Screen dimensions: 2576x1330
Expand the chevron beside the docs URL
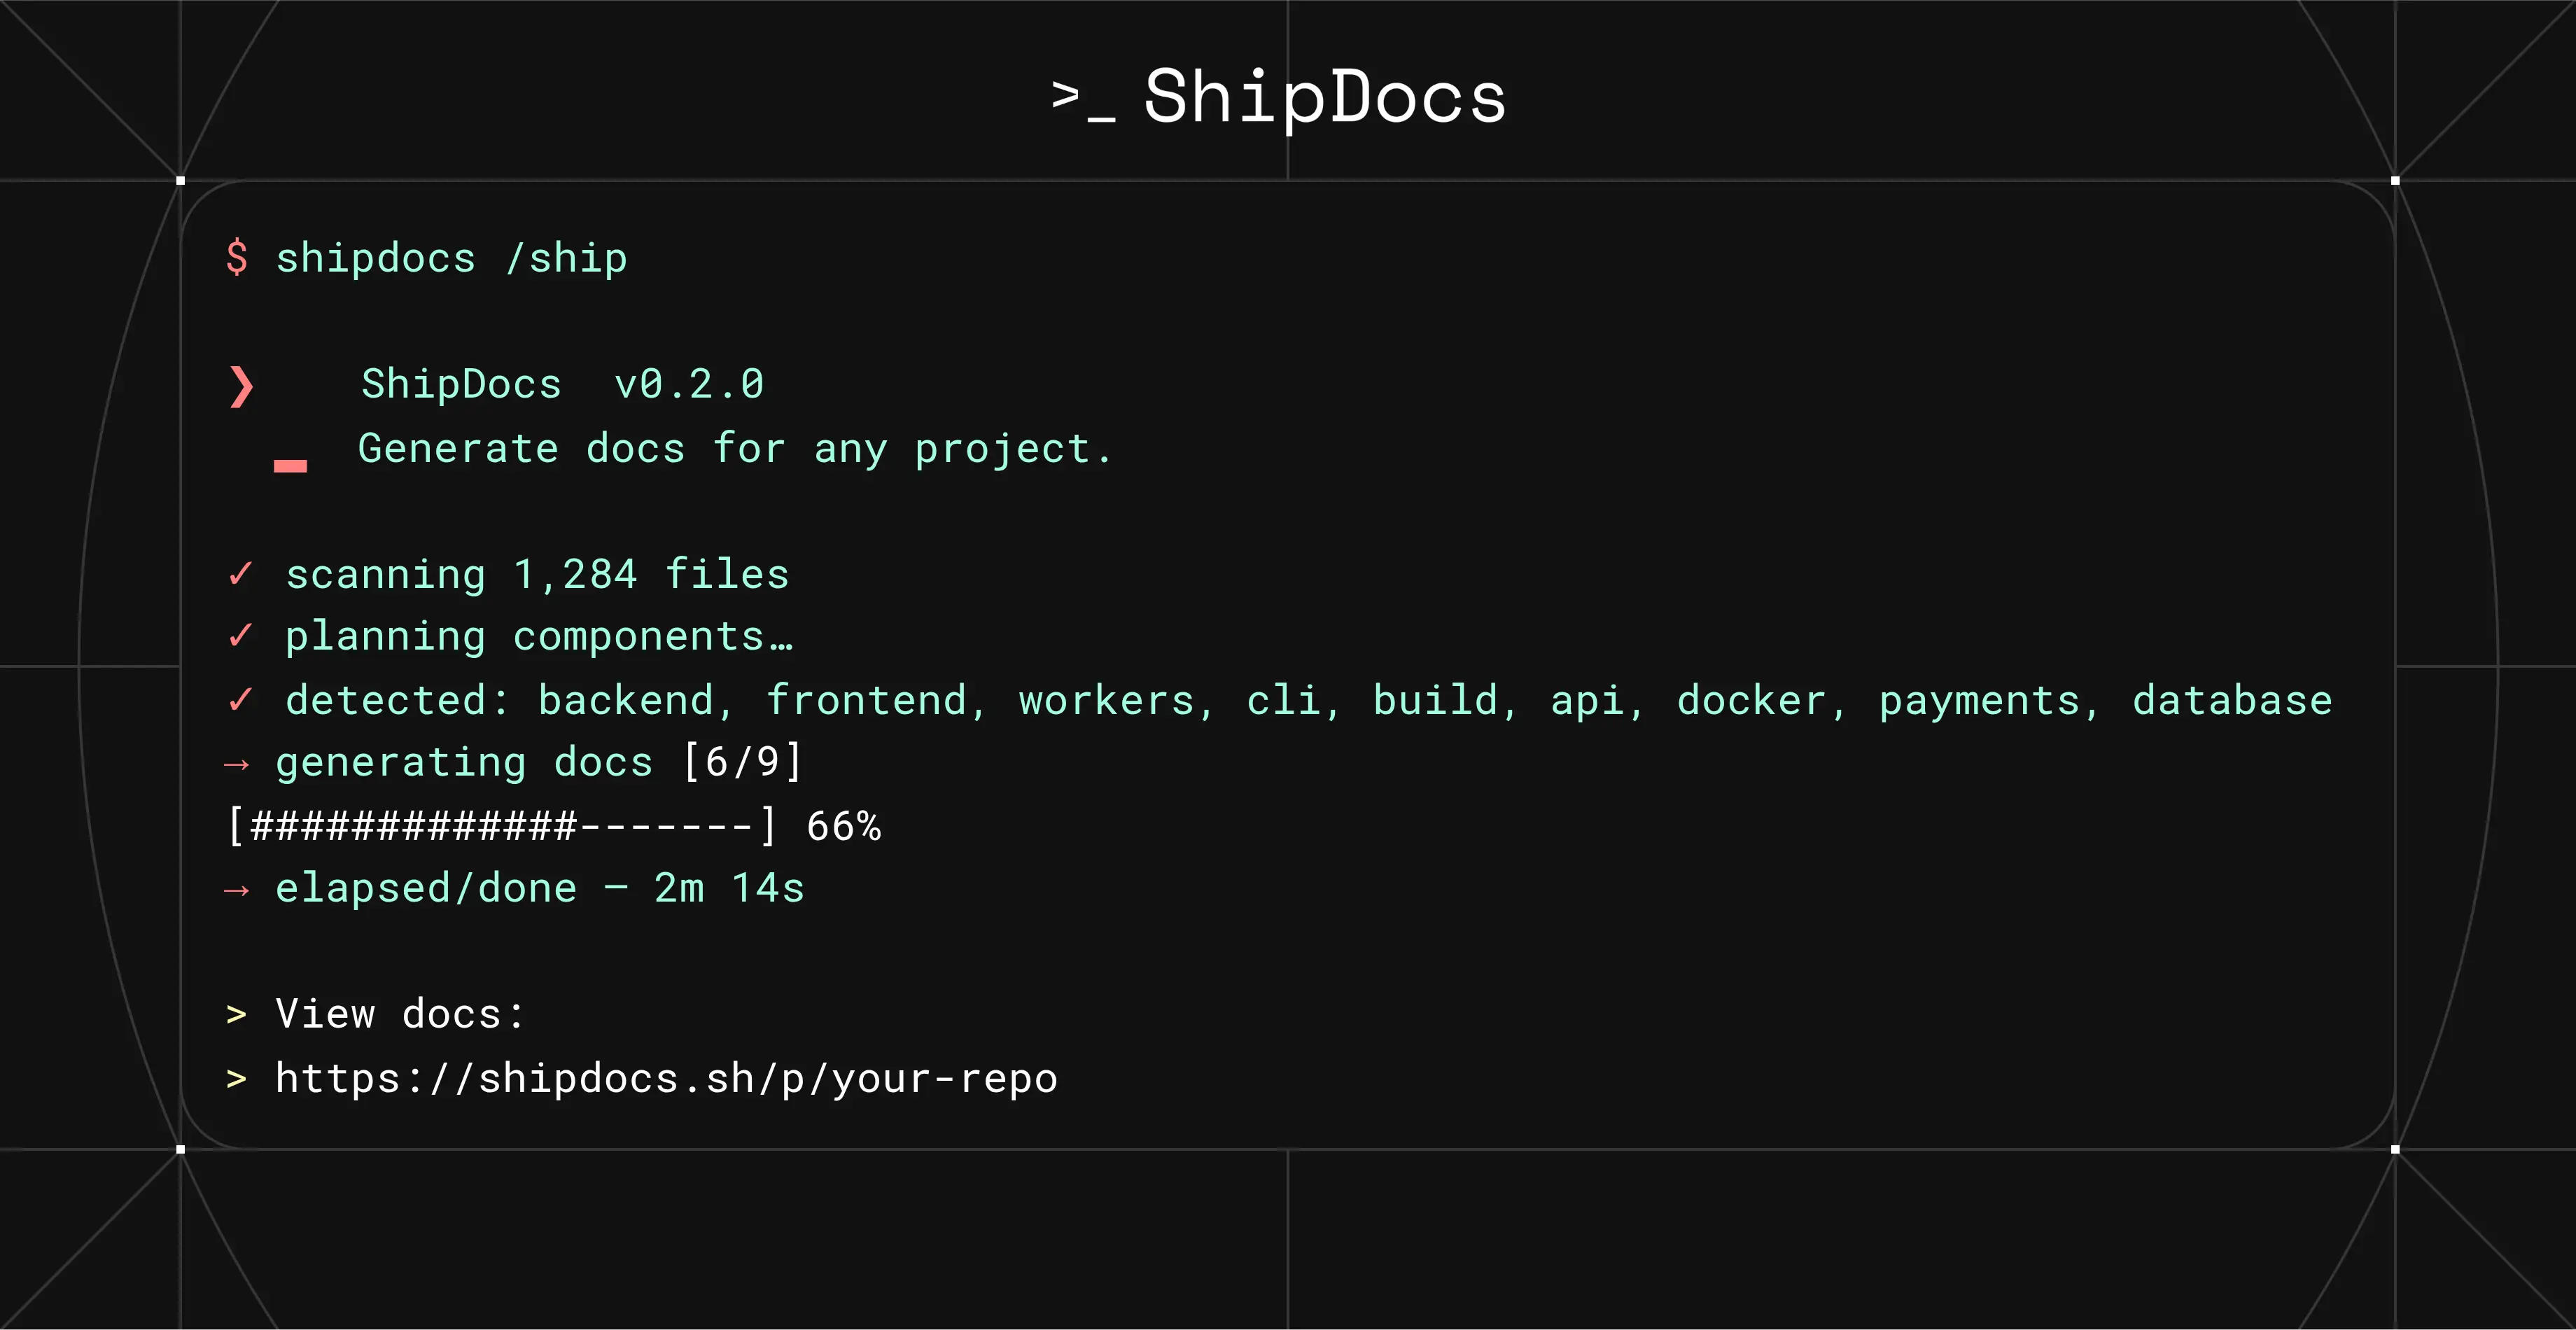(236, 1078)
